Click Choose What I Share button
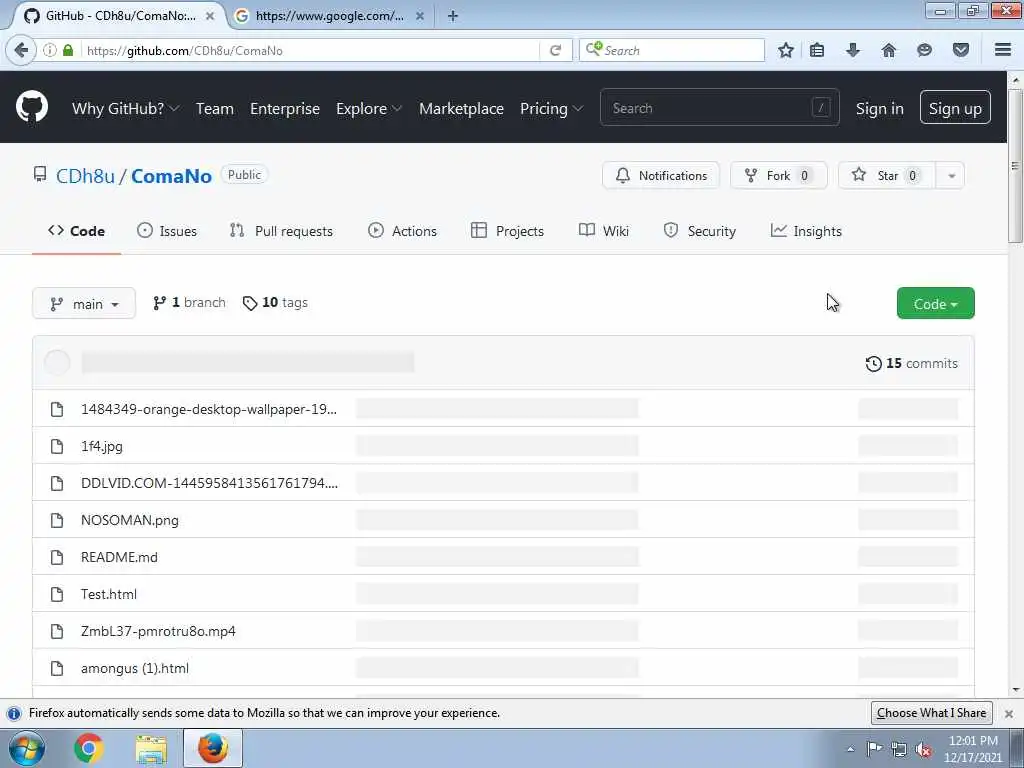This screenshot has height=768, width=1024. coord(931,713)
